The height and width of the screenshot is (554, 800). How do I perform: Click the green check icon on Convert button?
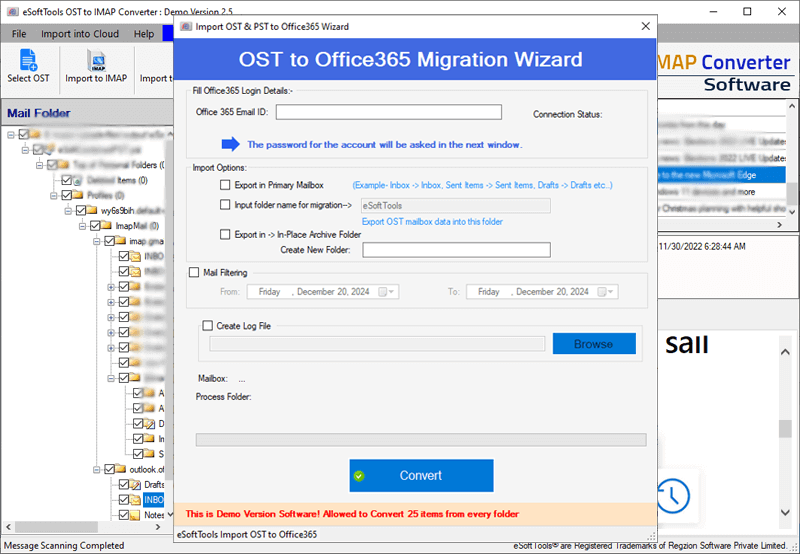359,476
